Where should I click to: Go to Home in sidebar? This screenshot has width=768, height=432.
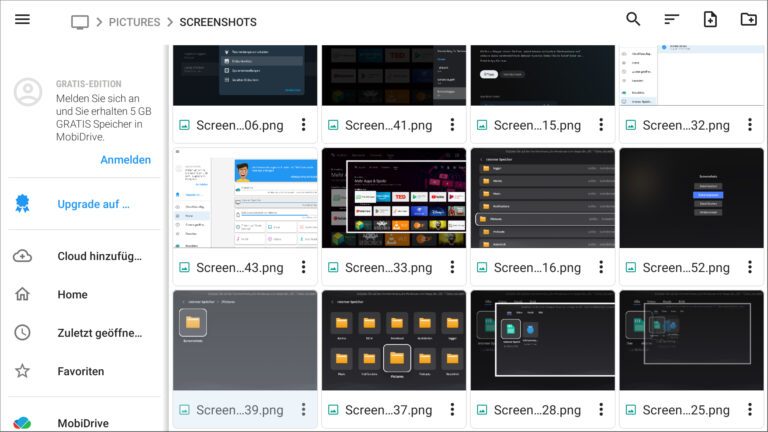click(x=72, y=294)
